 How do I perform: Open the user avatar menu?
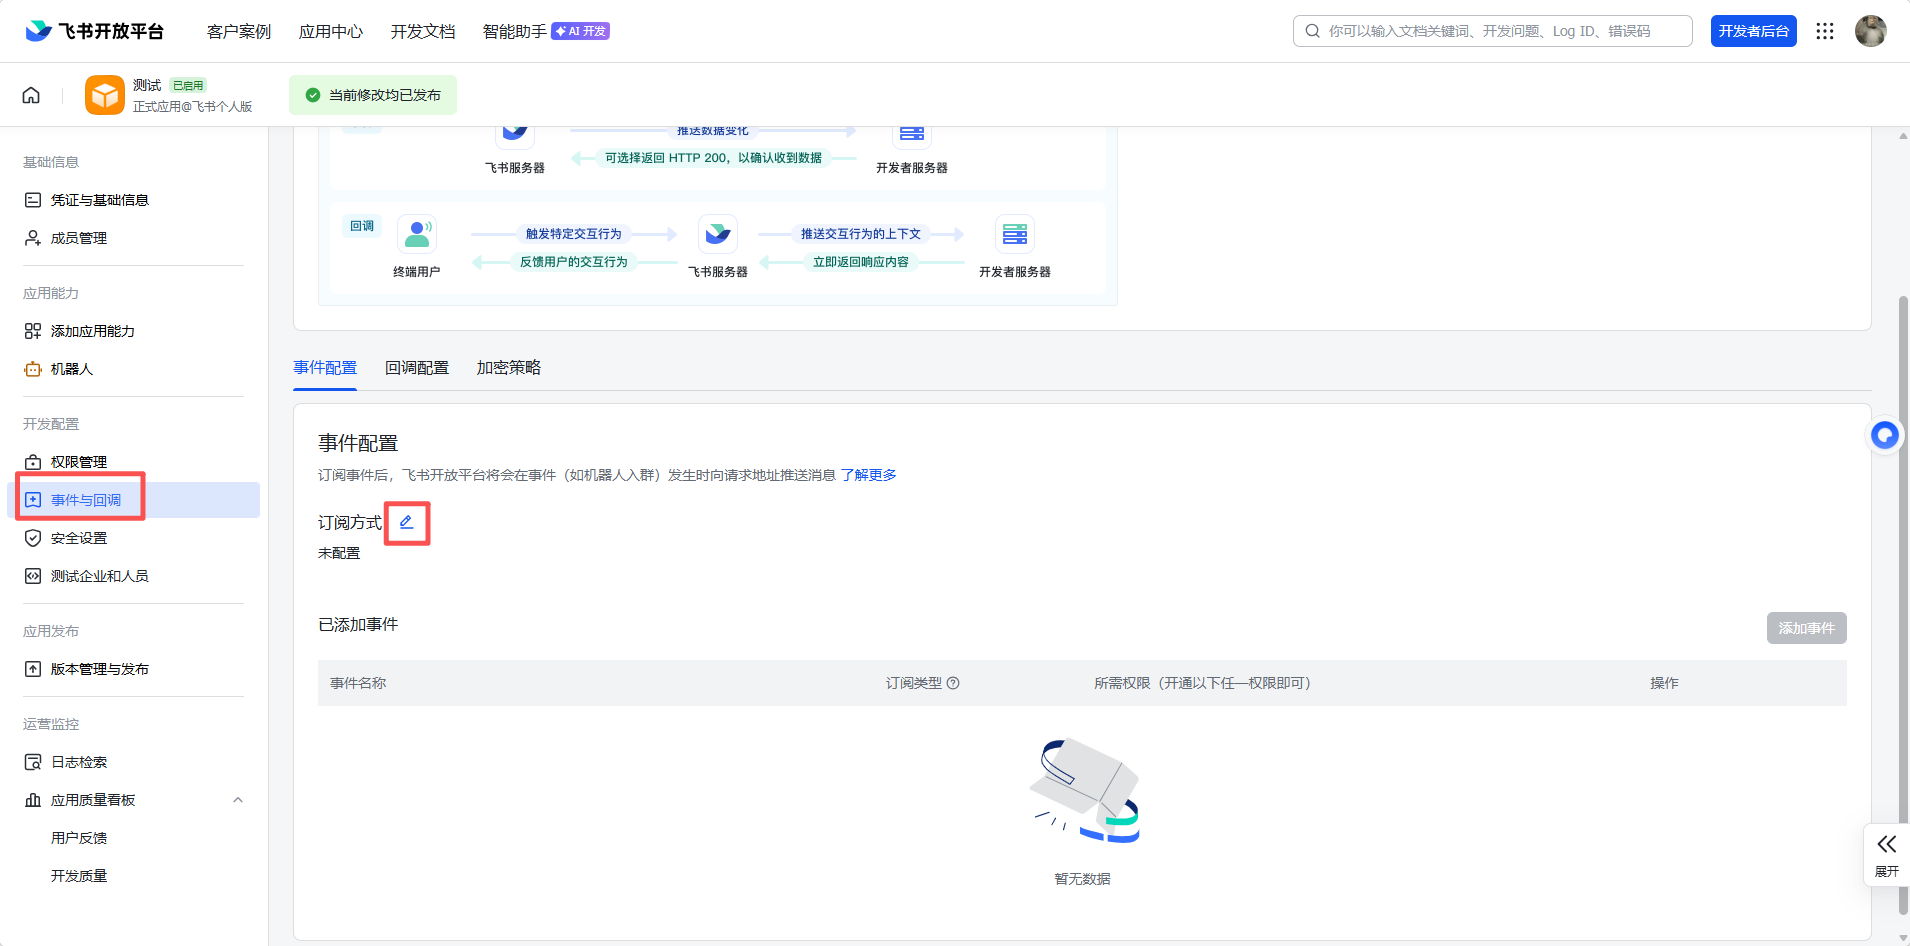pyautogui.click(x=1871, y=31)
